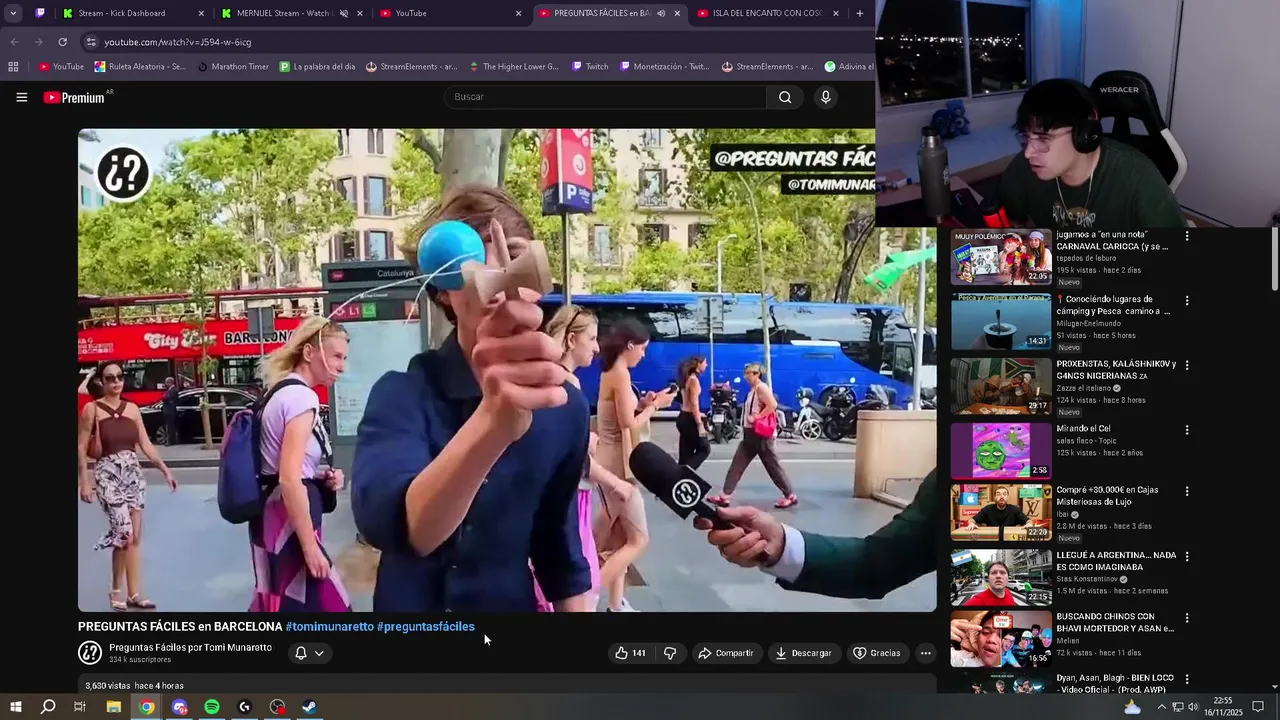Go to YouTube Premium home logo
Viewport: 1280px width, 720px height.
point(74,97)
